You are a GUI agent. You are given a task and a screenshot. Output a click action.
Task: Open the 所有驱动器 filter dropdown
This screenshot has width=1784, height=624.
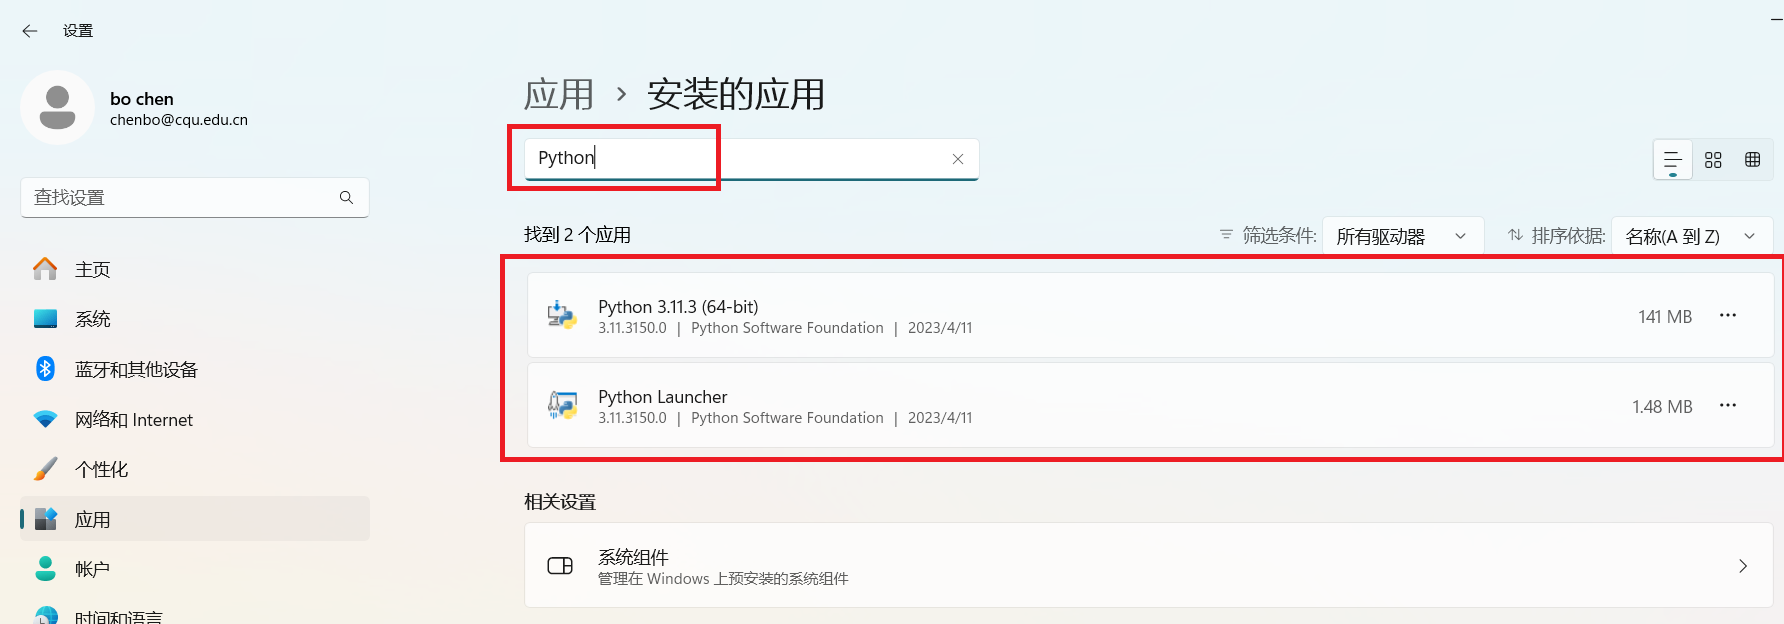(x=1403, y=237)
